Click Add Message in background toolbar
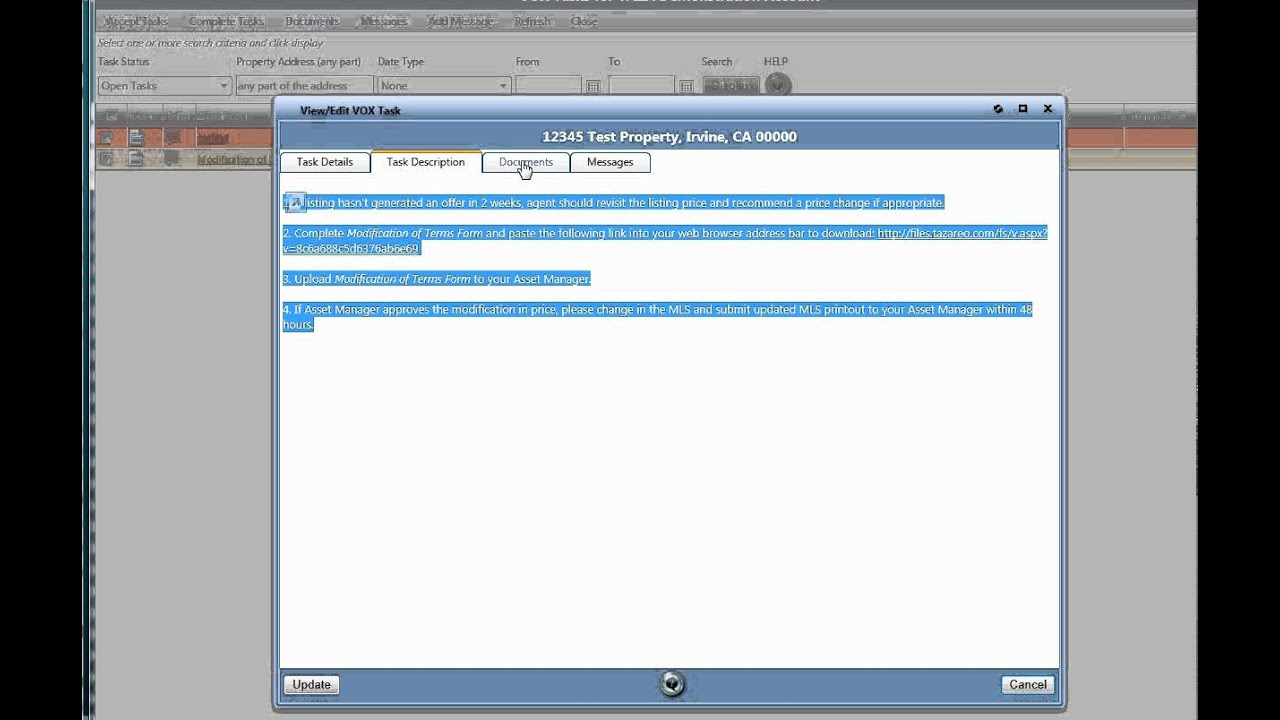The width and height of the screenshot is (1280, 720). pyautogui.click(x=460, y=21)
